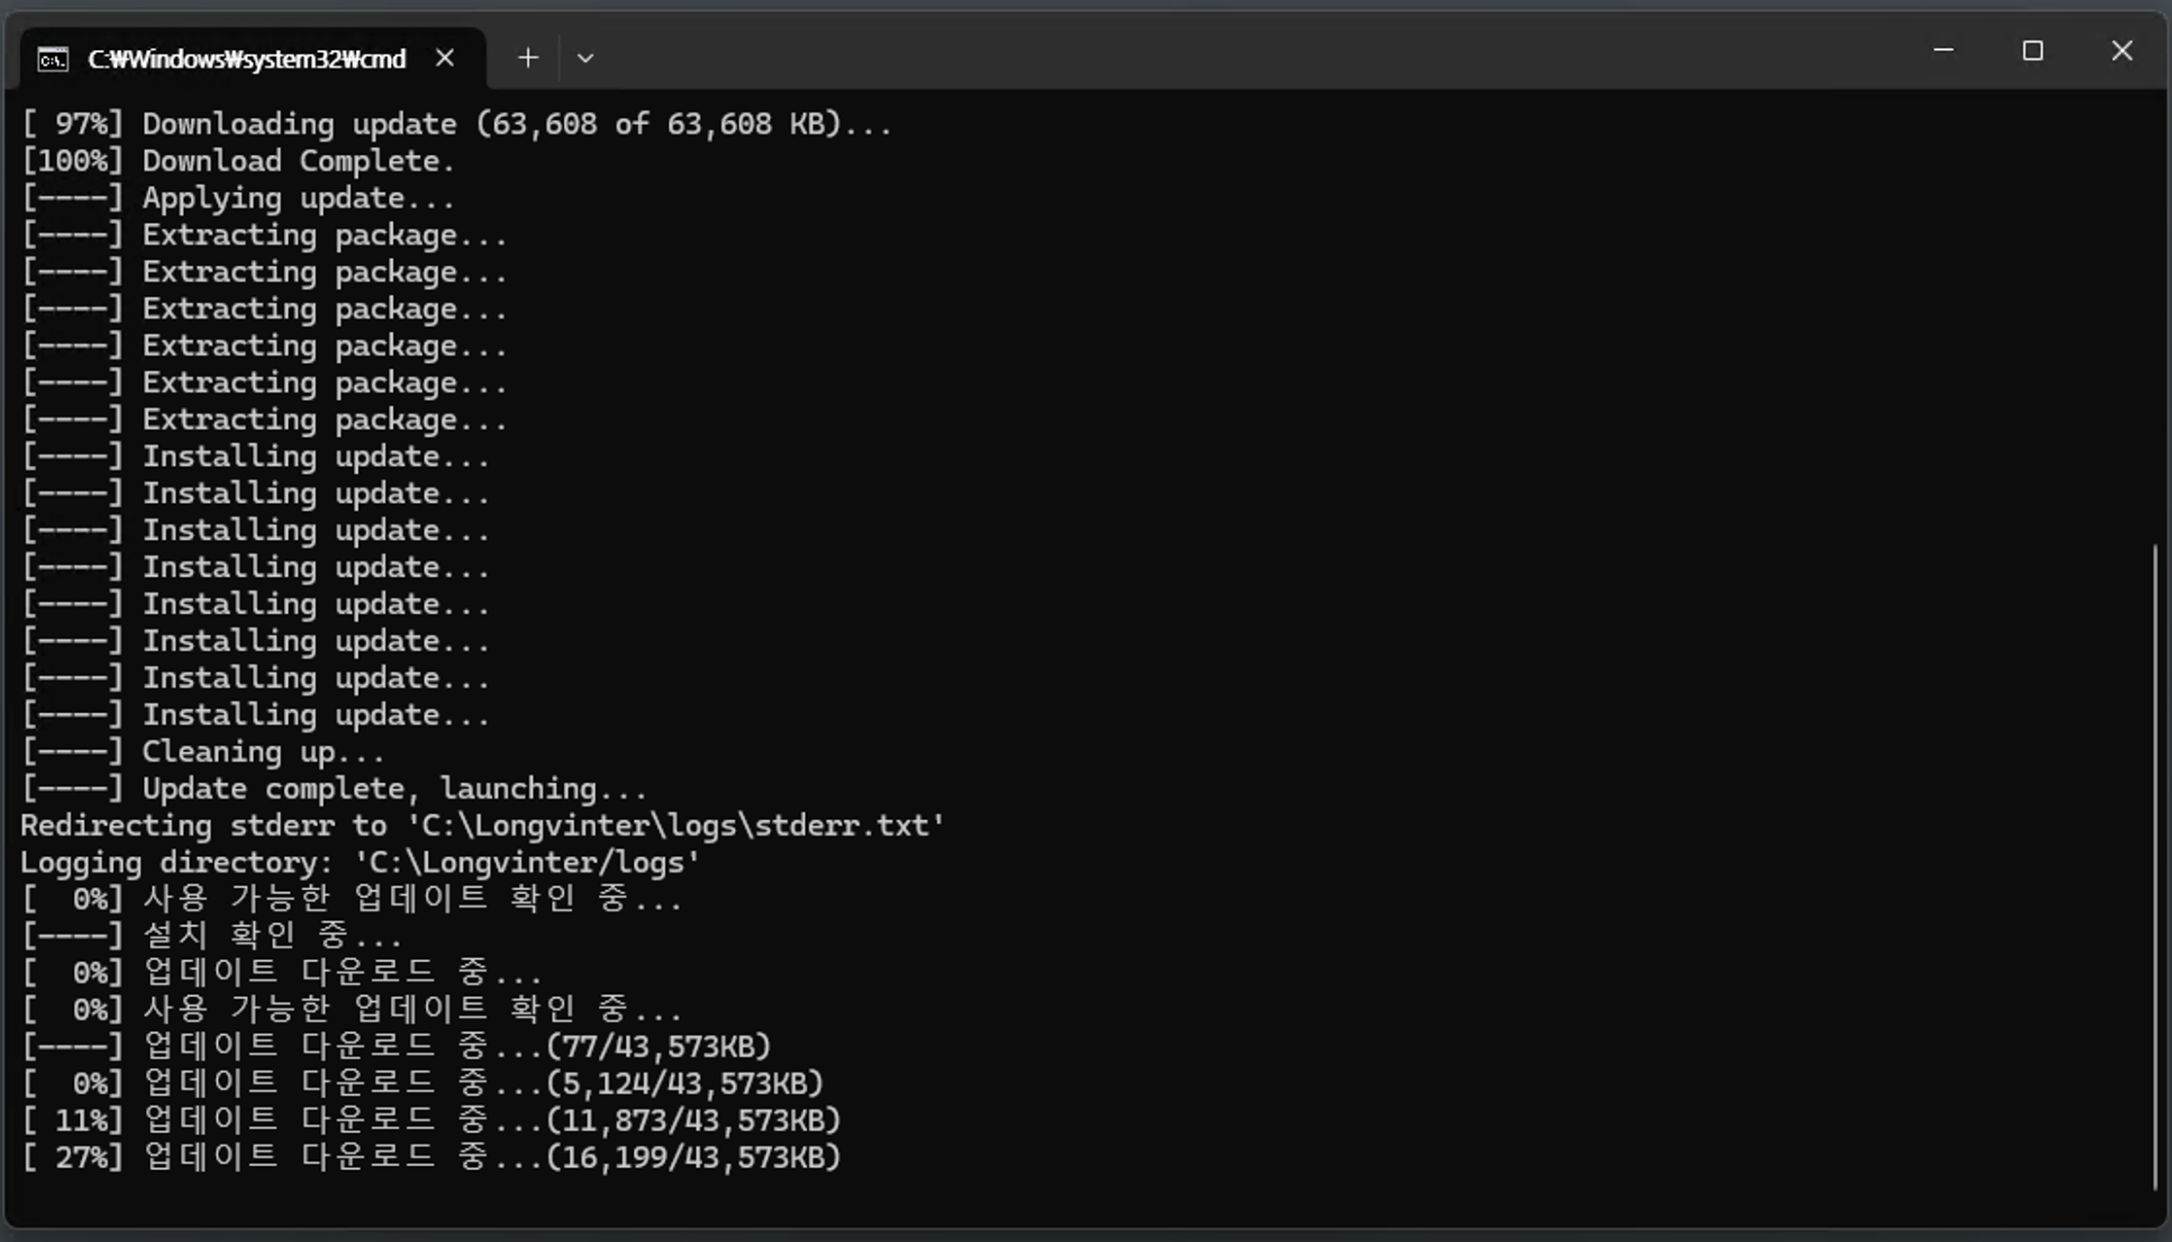Maximize the terminal window
Screen dimensions: 2172x1242
(x=2032, y=50)
